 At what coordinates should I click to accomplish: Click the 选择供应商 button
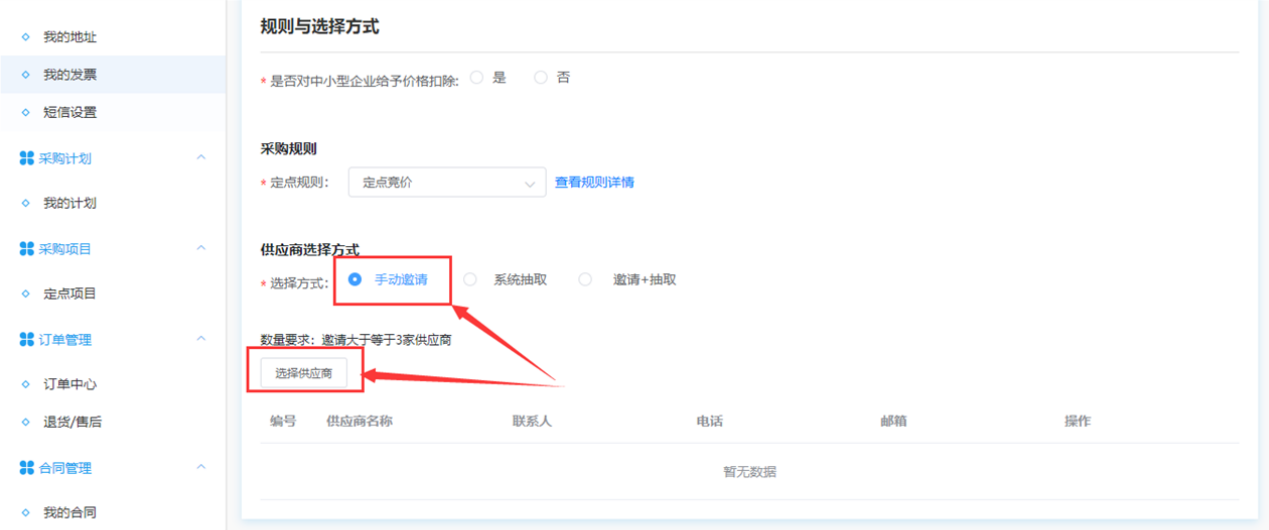point(304,373)
